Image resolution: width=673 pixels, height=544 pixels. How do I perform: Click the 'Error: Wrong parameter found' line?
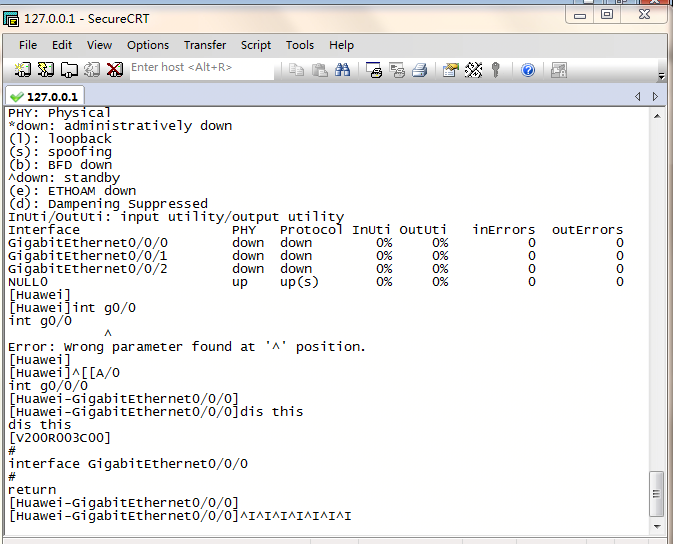[x=187, y=347]
